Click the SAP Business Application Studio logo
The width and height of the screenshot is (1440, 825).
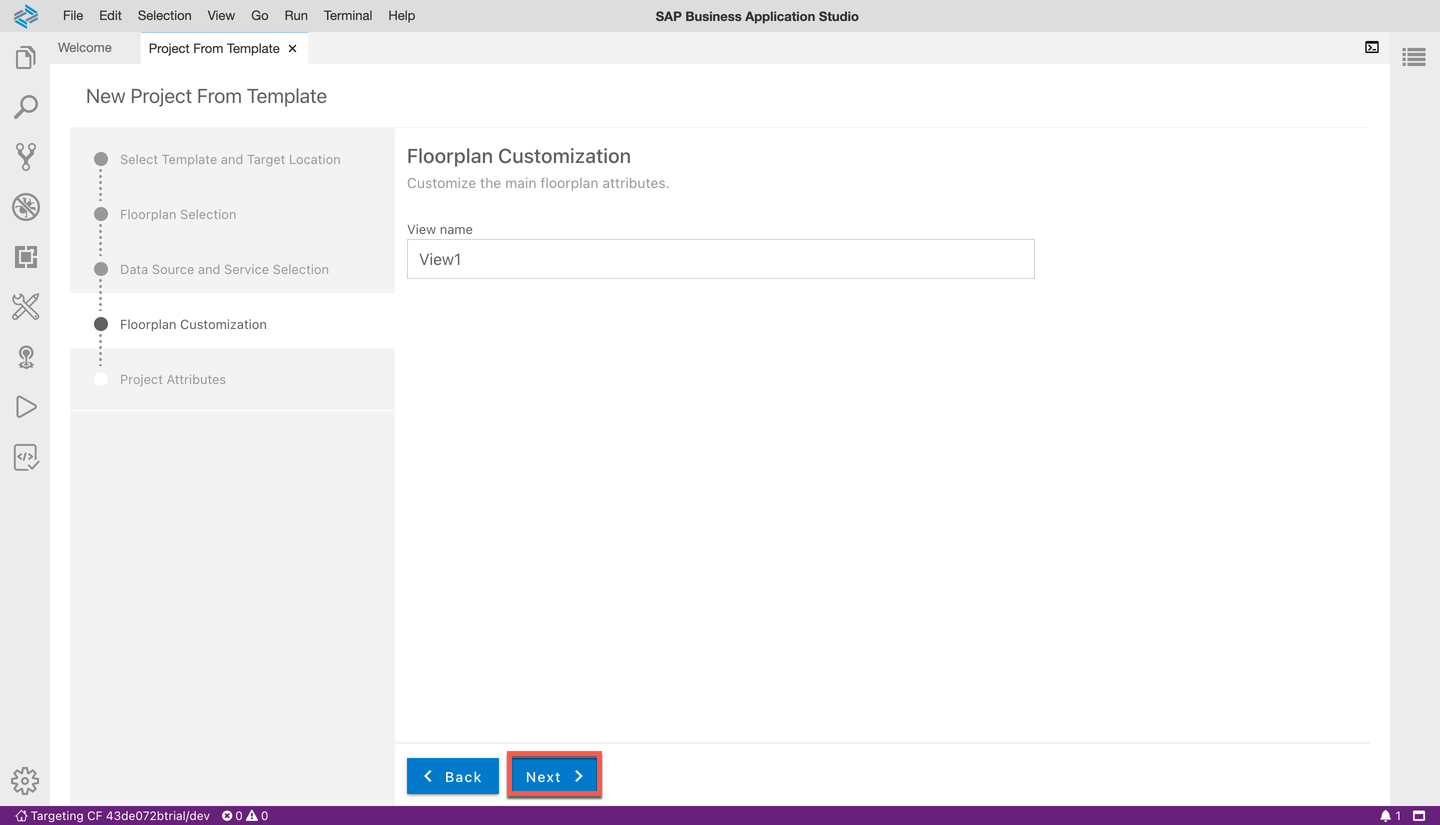click(x=25, y=16)
